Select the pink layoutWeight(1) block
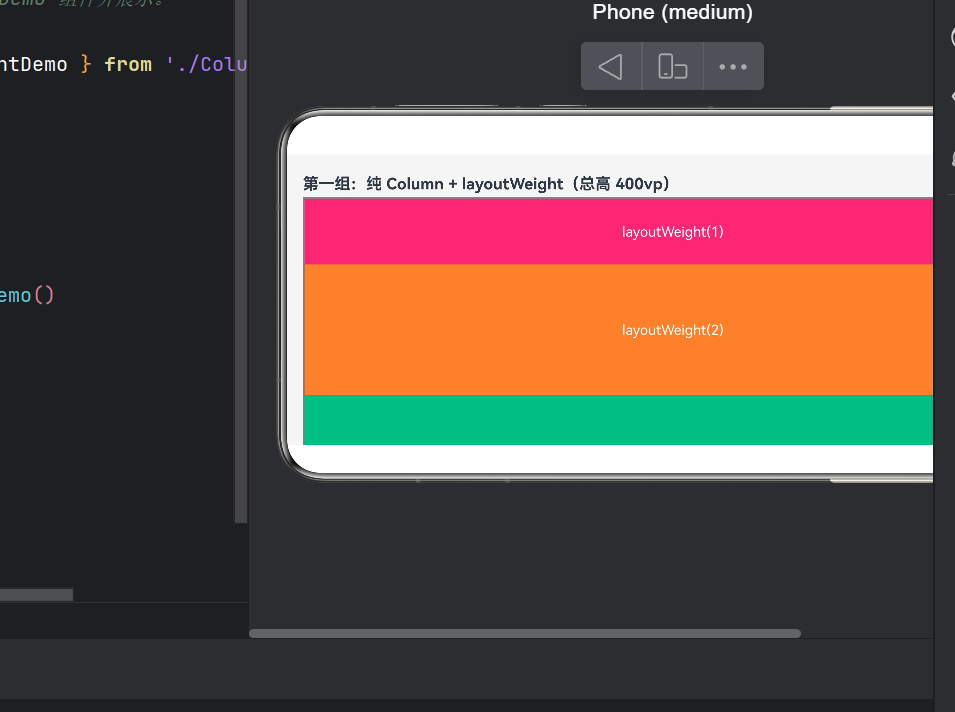This screenshot has height=712, width=955. (x=618, y=231)
